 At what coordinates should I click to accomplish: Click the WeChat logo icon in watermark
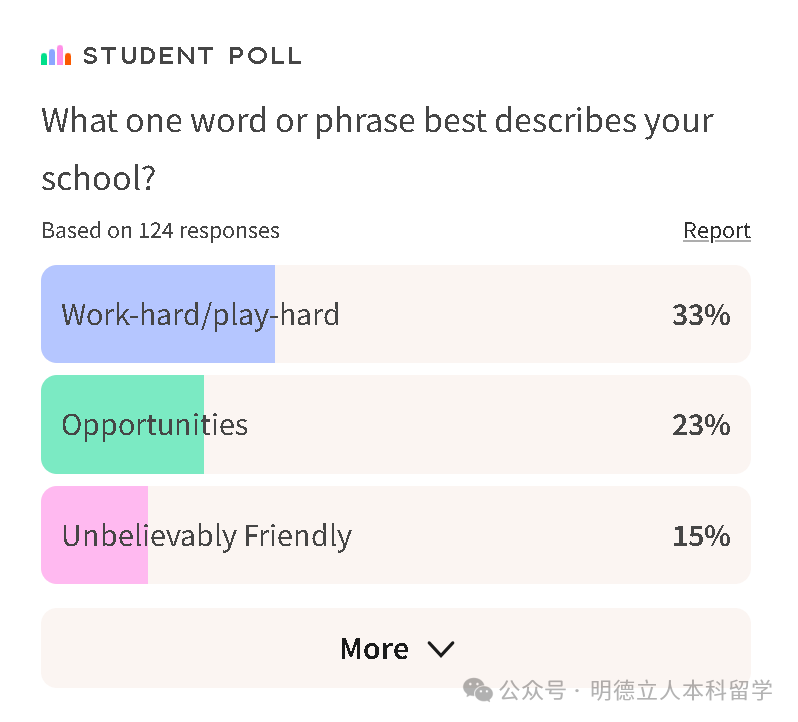coord(477,690)
